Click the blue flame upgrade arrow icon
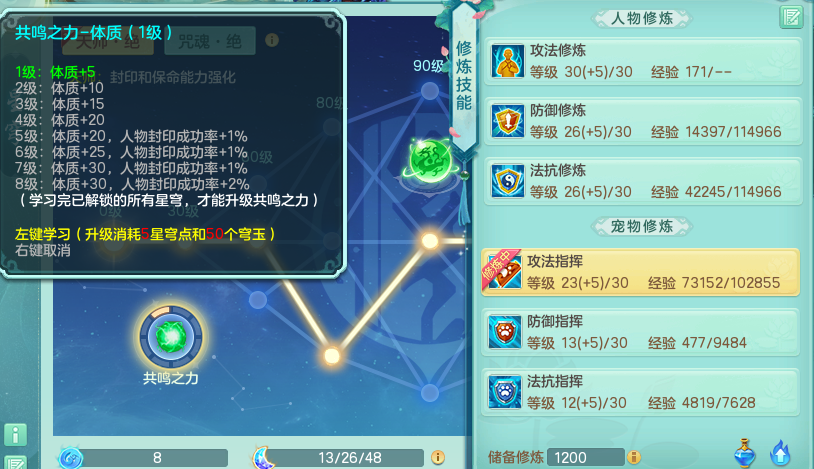Screen dimensions: 814x469 (x=780, y=453)
